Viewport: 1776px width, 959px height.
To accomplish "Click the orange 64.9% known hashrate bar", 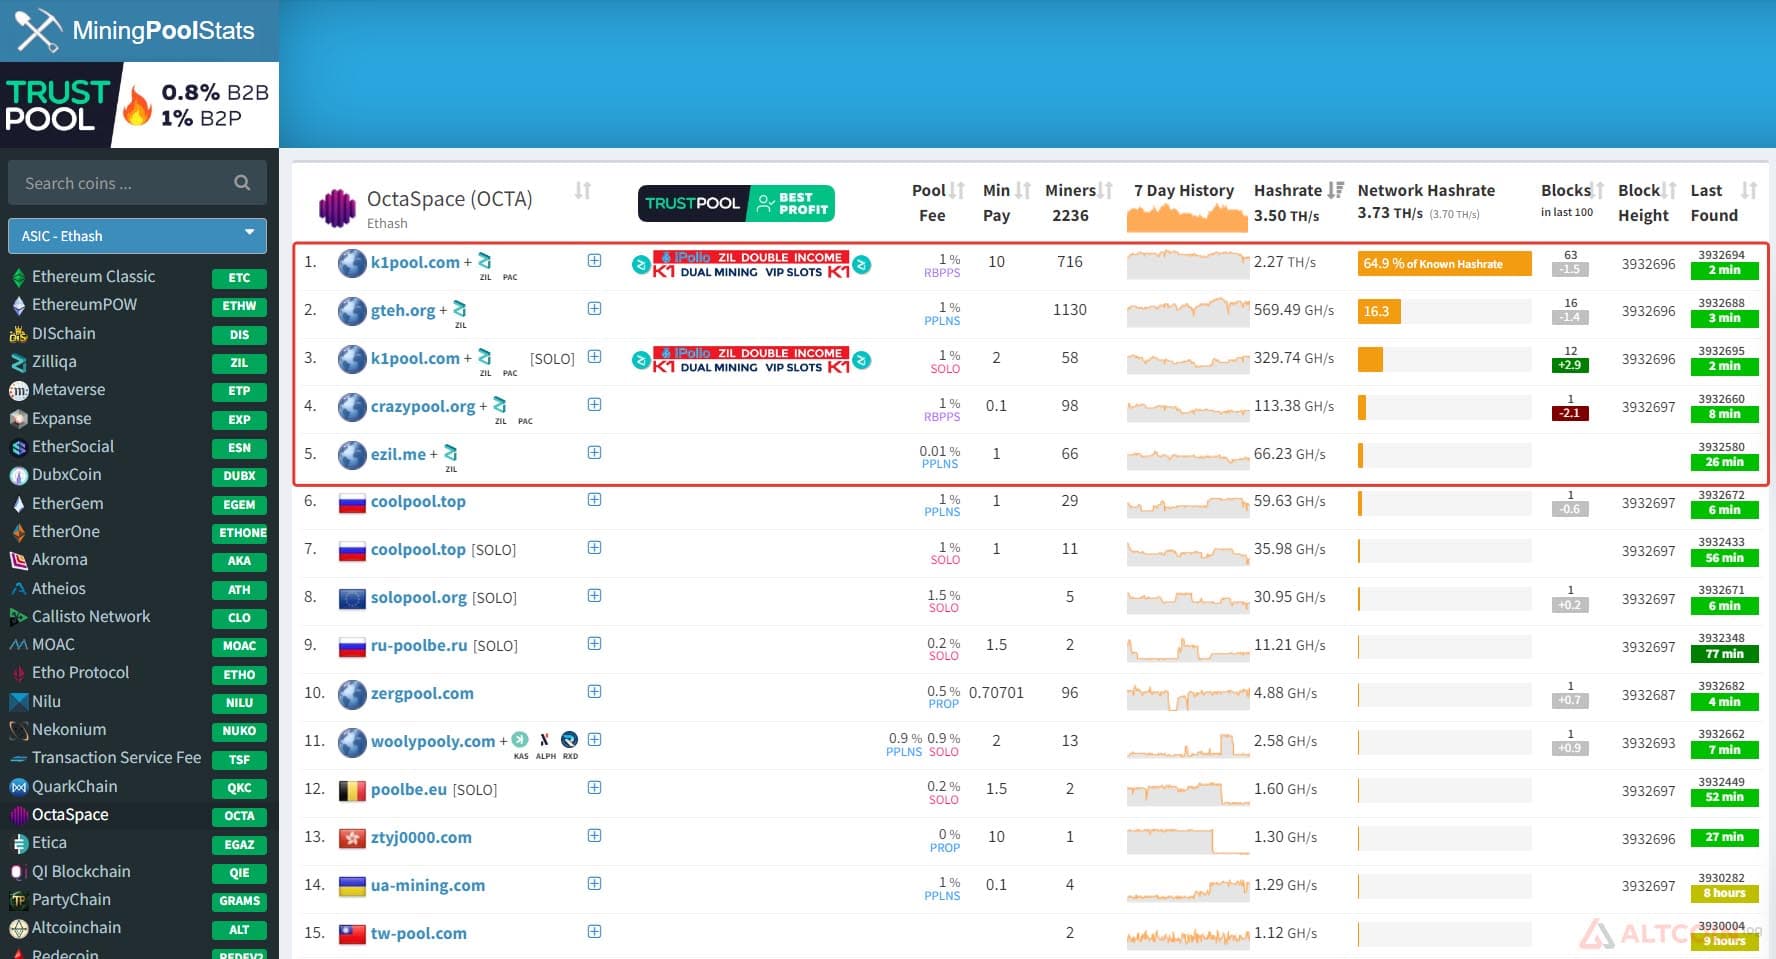I will pos(1444,264).
